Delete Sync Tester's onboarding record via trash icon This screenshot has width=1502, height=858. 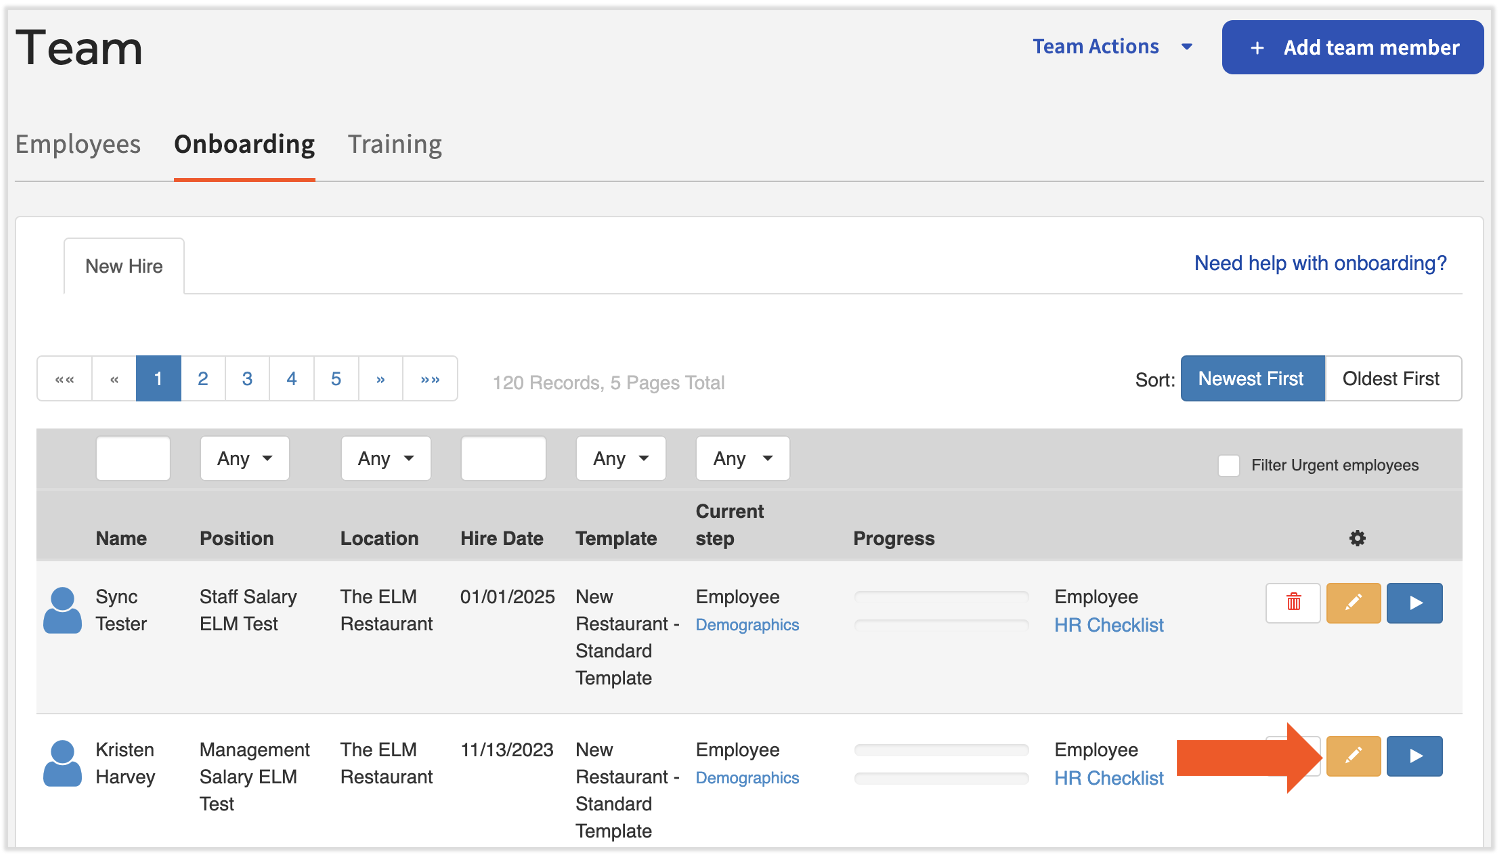[1292, 603]
